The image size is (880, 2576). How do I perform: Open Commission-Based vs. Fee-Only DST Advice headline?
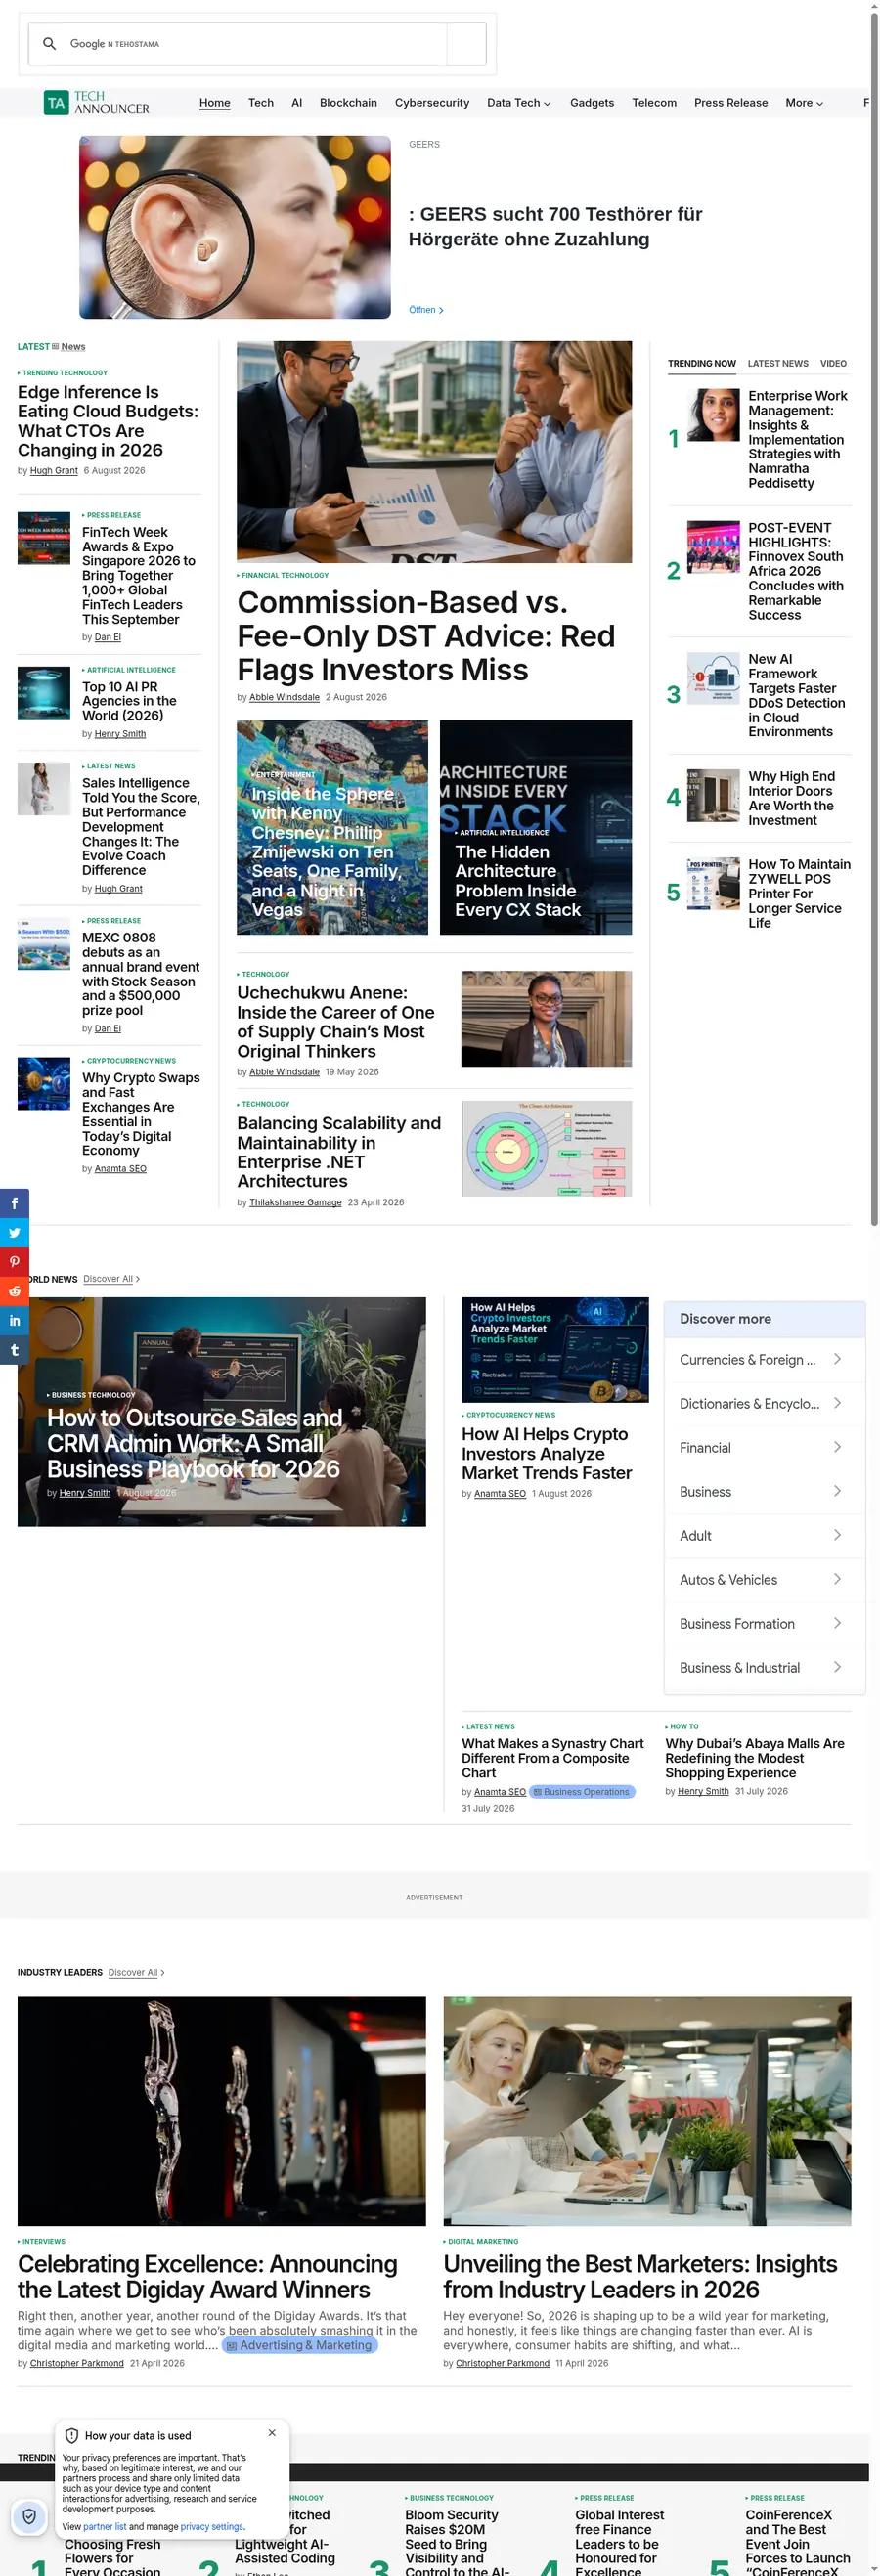click(426, 636)
